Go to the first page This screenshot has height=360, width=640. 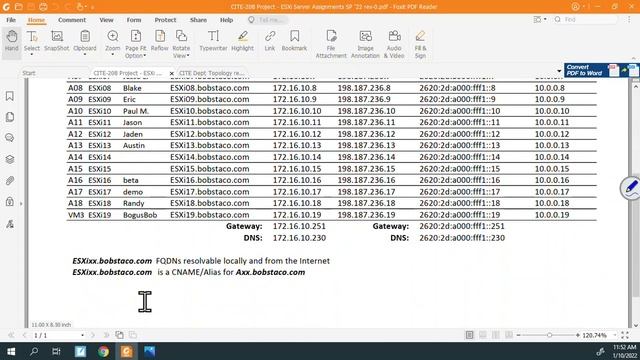[x=11, y=335]
